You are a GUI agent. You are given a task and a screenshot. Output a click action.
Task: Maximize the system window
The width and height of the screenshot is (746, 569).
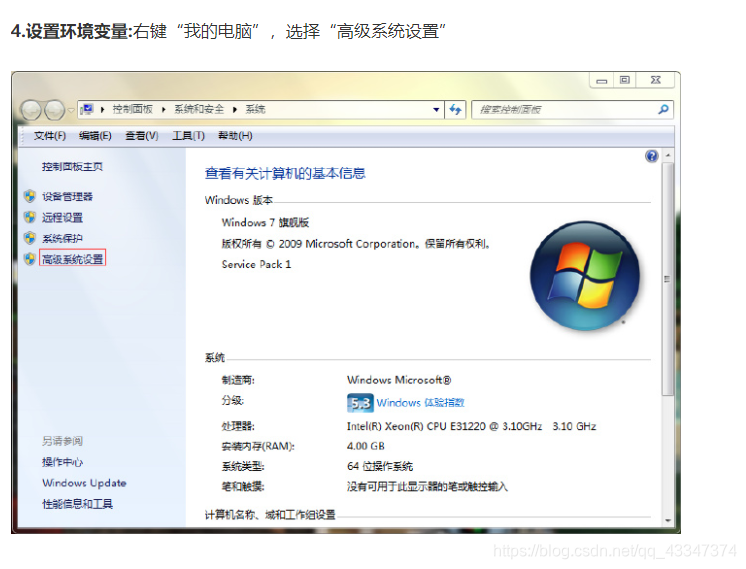(625, 80)
